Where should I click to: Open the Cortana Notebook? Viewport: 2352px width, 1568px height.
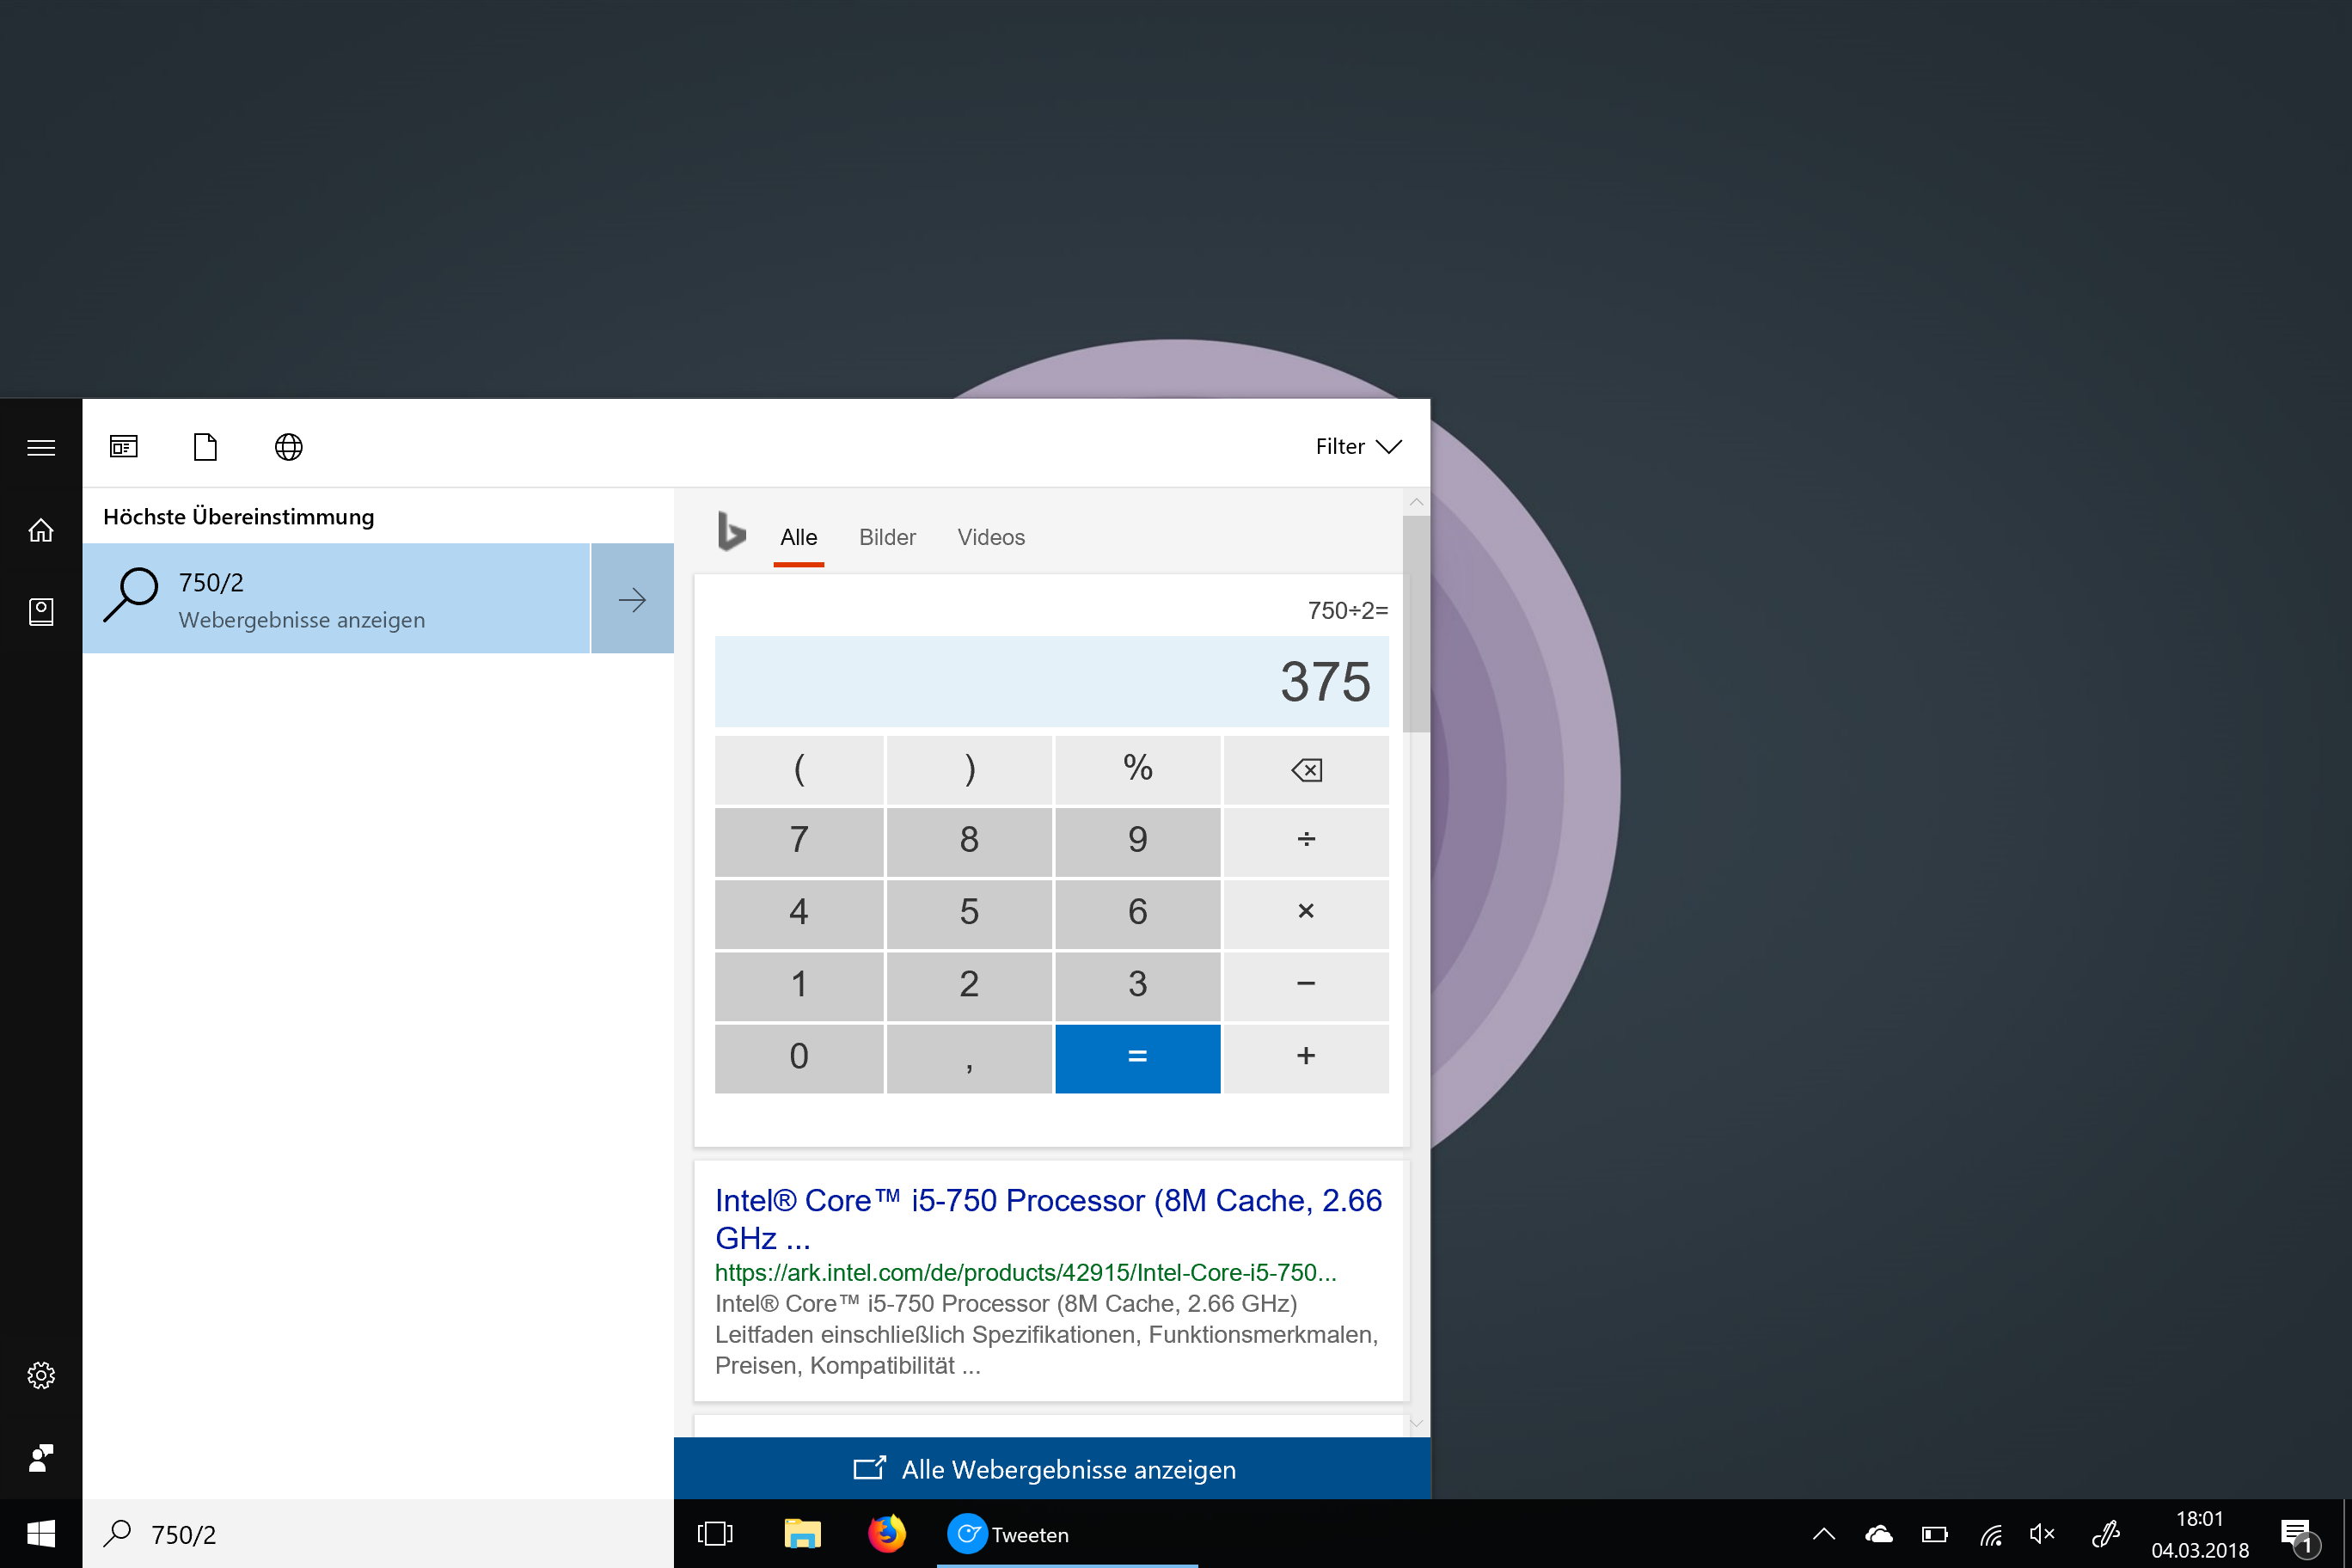41,612
